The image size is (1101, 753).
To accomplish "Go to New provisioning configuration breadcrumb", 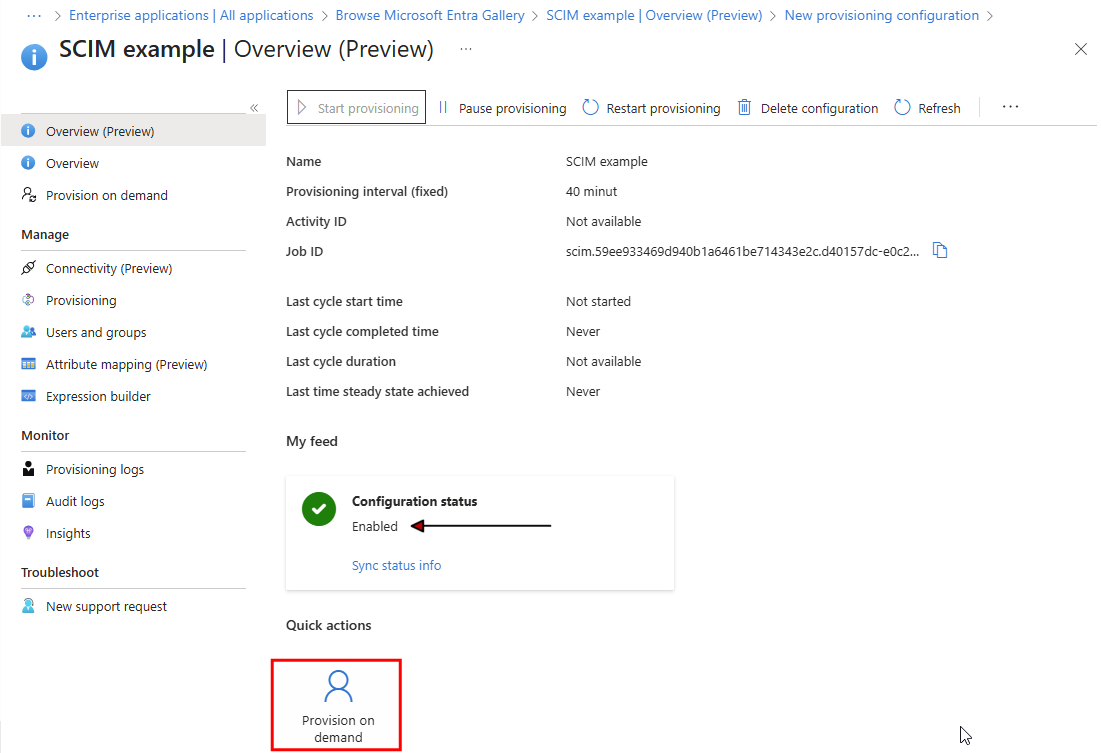I will [882, 15].
